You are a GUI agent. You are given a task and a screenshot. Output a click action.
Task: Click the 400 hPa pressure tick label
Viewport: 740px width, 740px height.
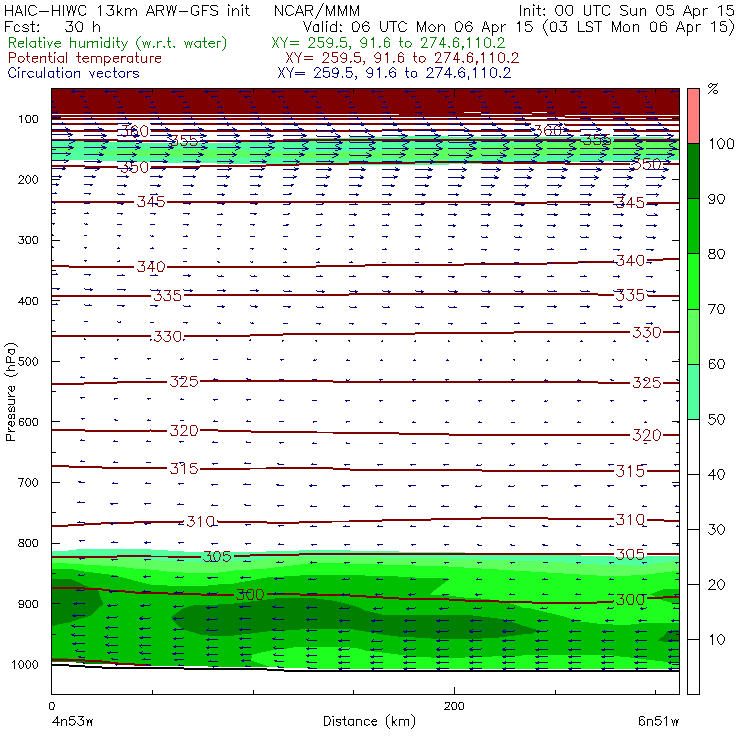click(28, 301)
